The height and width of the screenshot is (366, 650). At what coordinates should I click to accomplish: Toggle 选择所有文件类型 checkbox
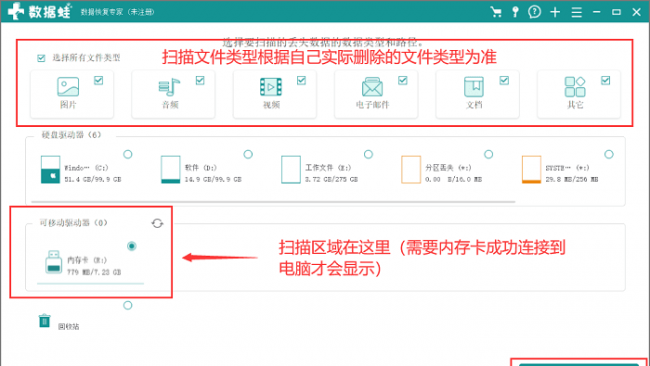pos(41,58)
